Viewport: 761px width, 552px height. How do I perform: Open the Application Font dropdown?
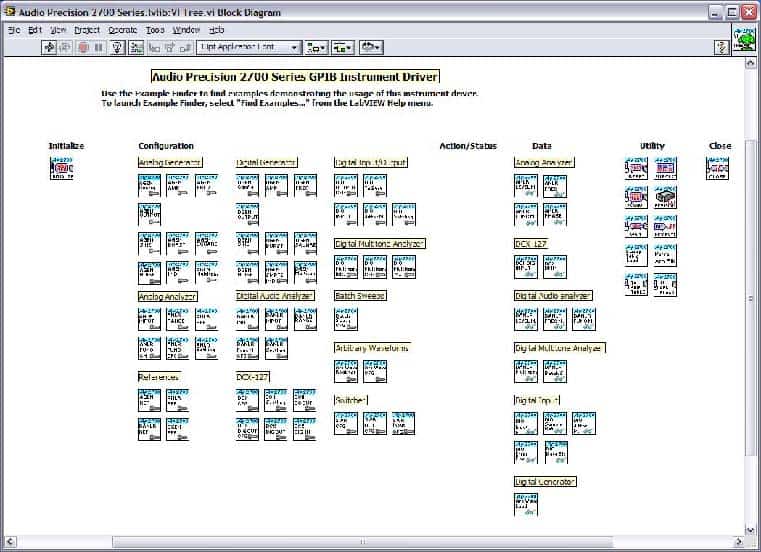pyautogui.click(x=249, y=47)
